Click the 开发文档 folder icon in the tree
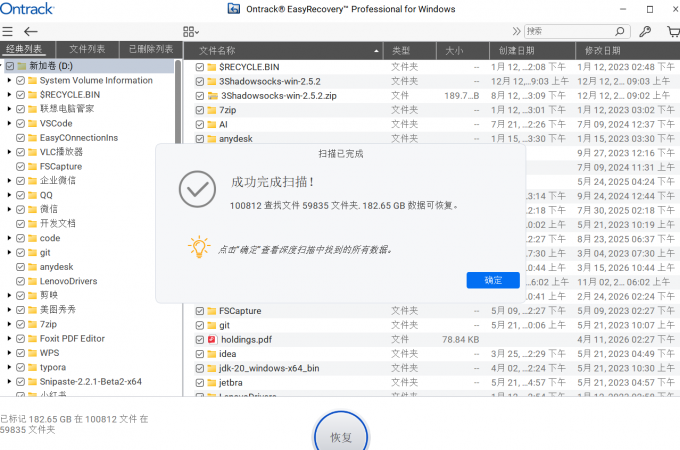680x450 pixels. (x=33, y=224)
